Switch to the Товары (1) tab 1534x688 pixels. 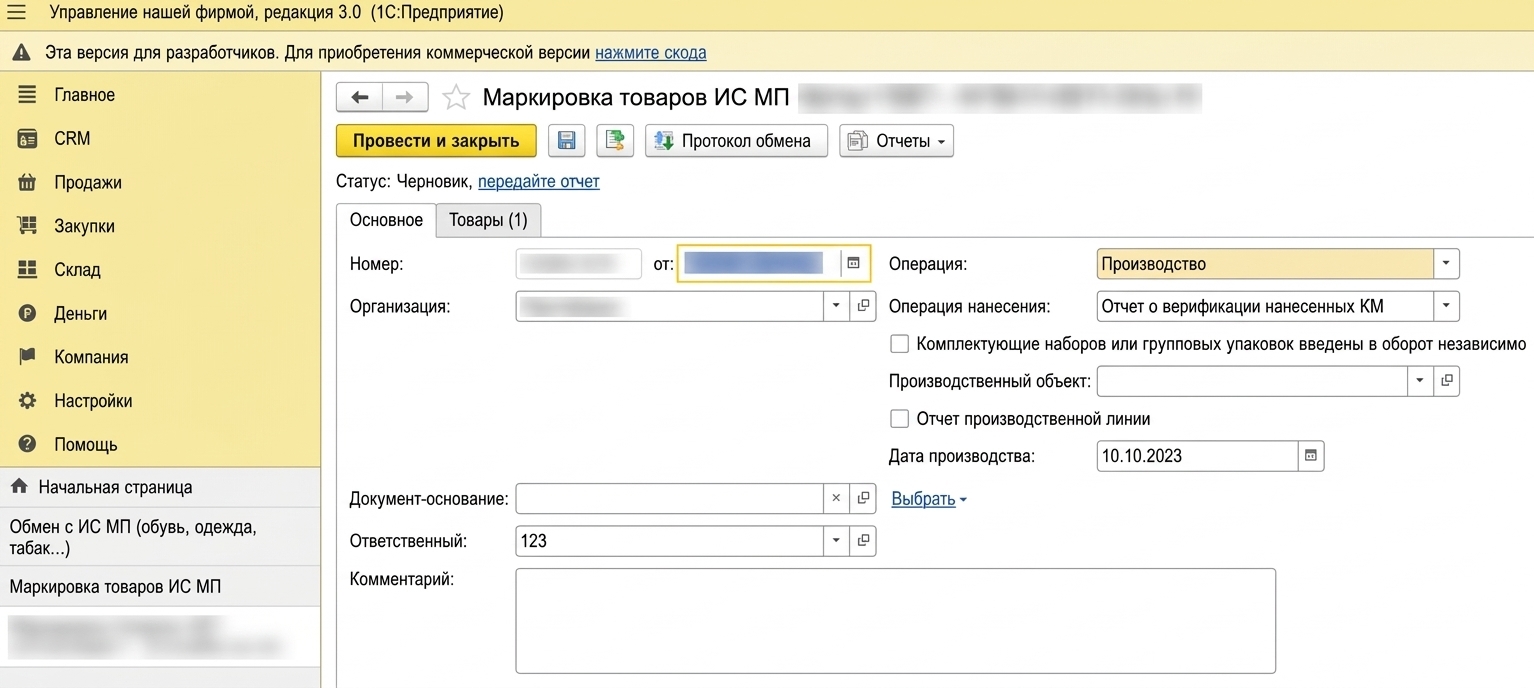click(488, 220)
